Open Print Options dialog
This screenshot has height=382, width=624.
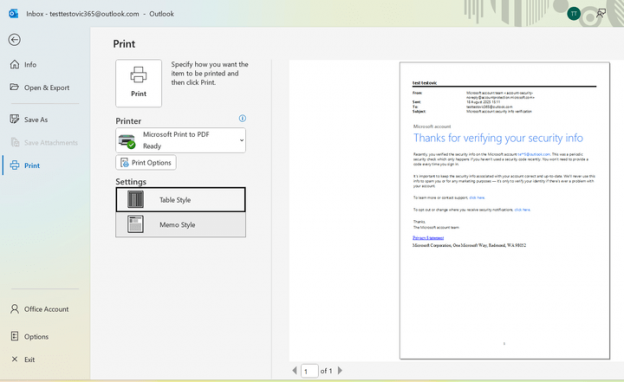coord(146,162)
